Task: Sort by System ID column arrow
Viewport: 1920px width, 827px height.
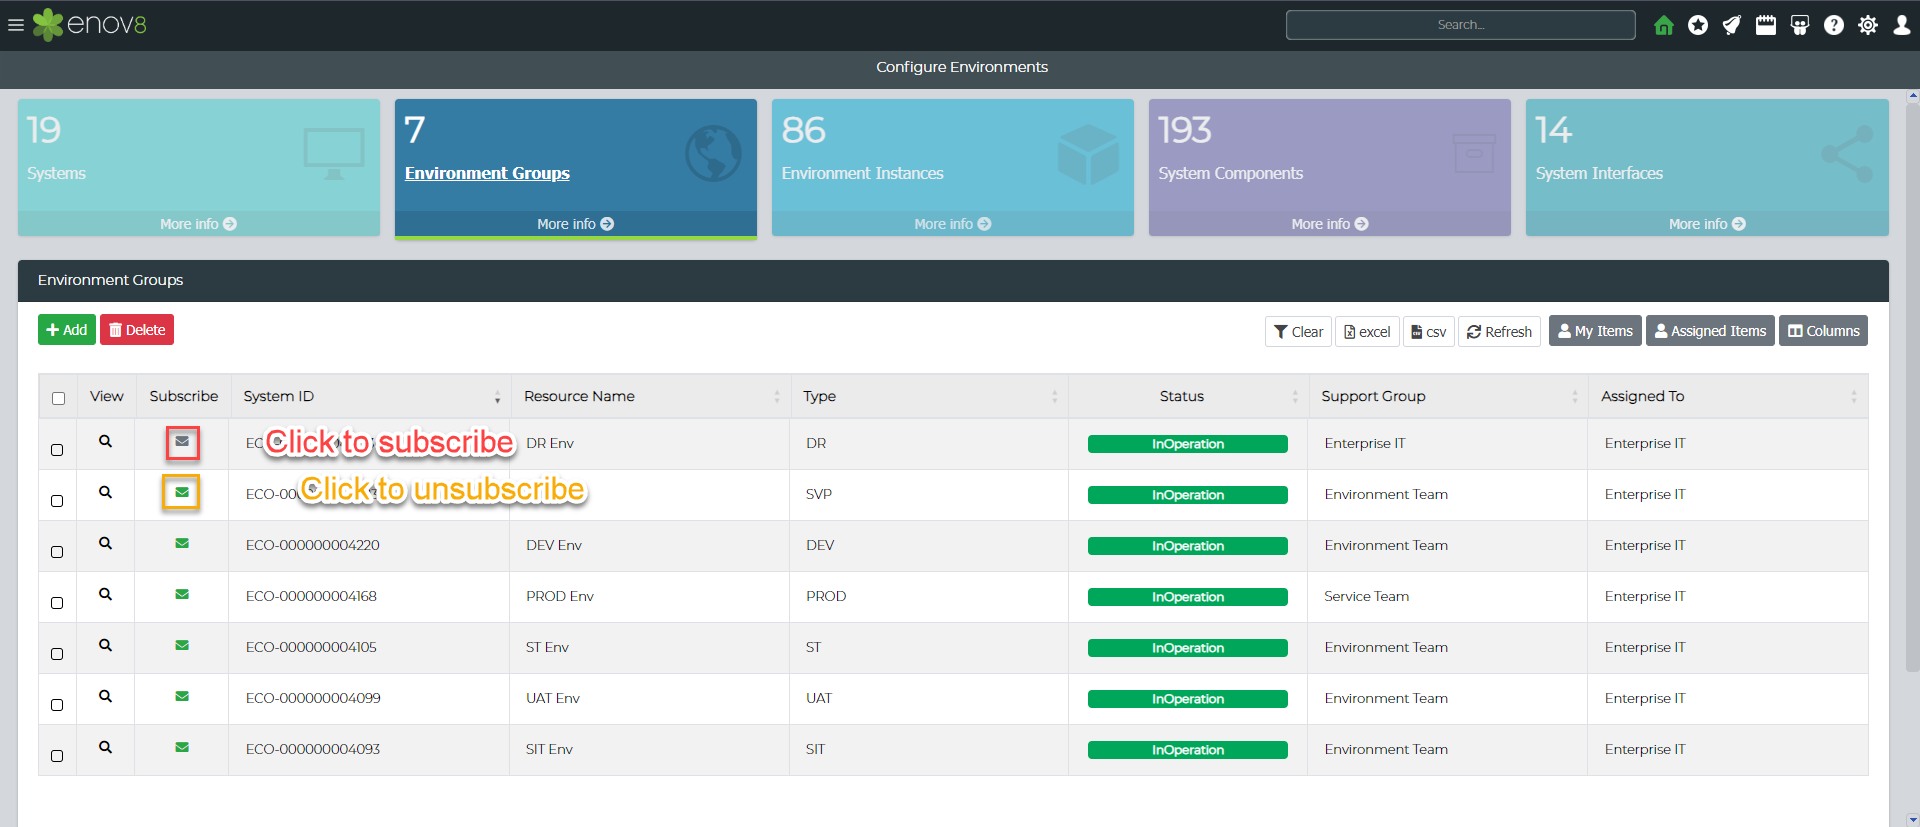Action: 497,397
